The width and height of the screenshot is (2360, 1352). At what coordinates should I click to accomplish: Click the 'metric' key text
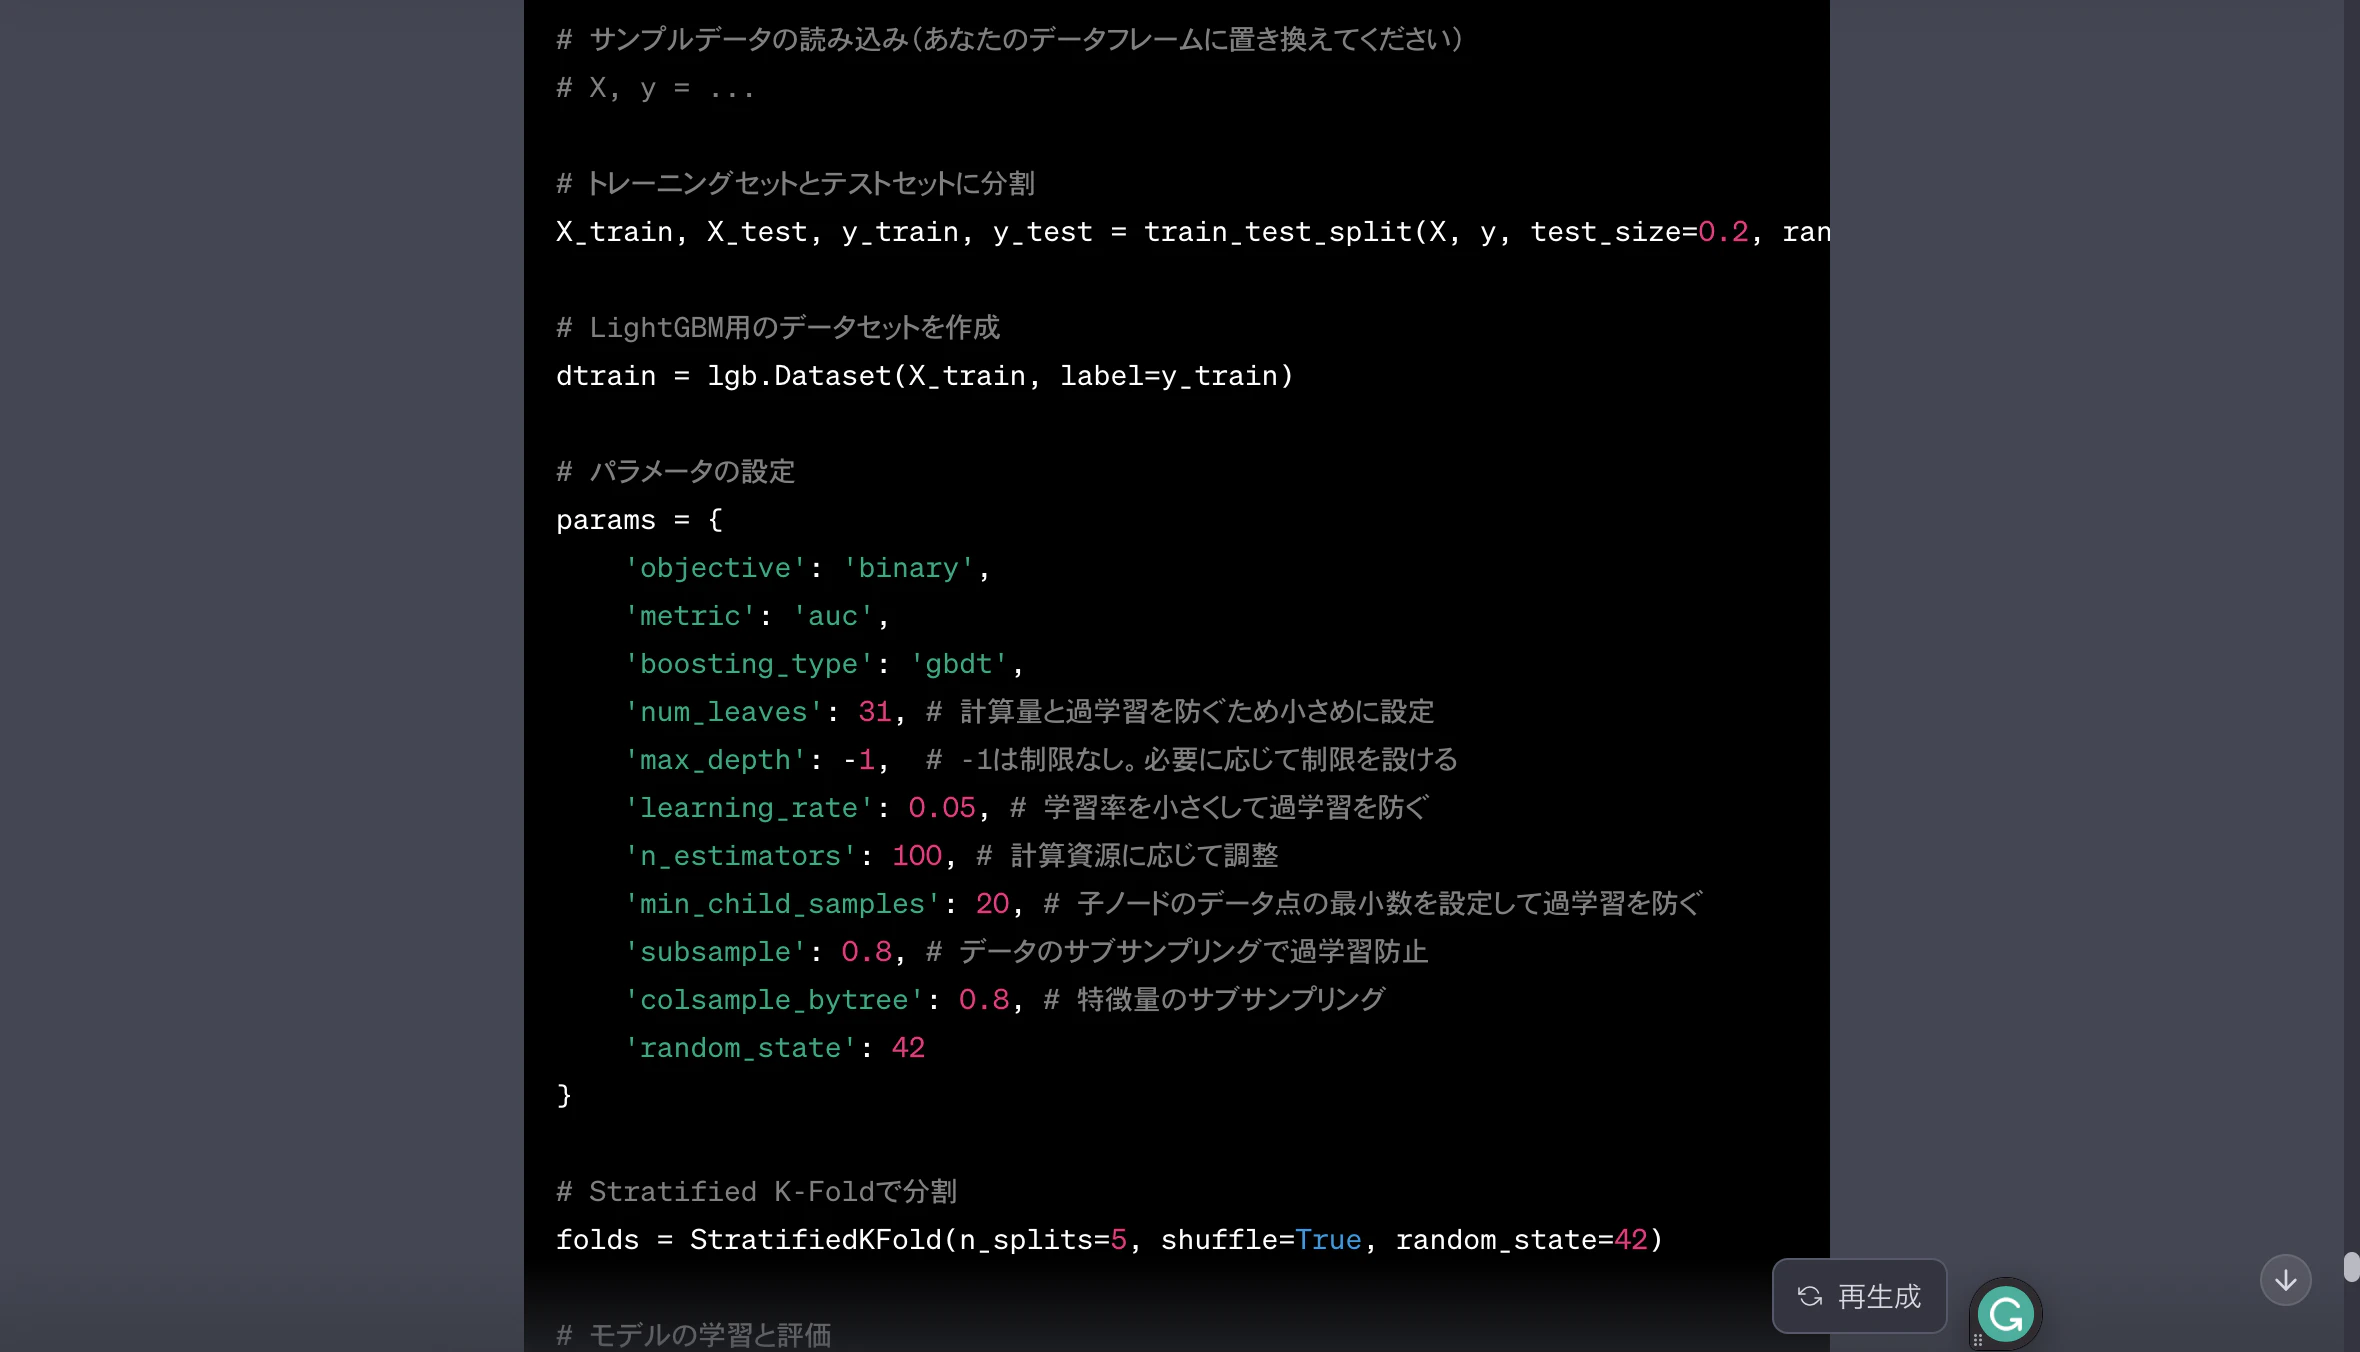pos(690,616)
